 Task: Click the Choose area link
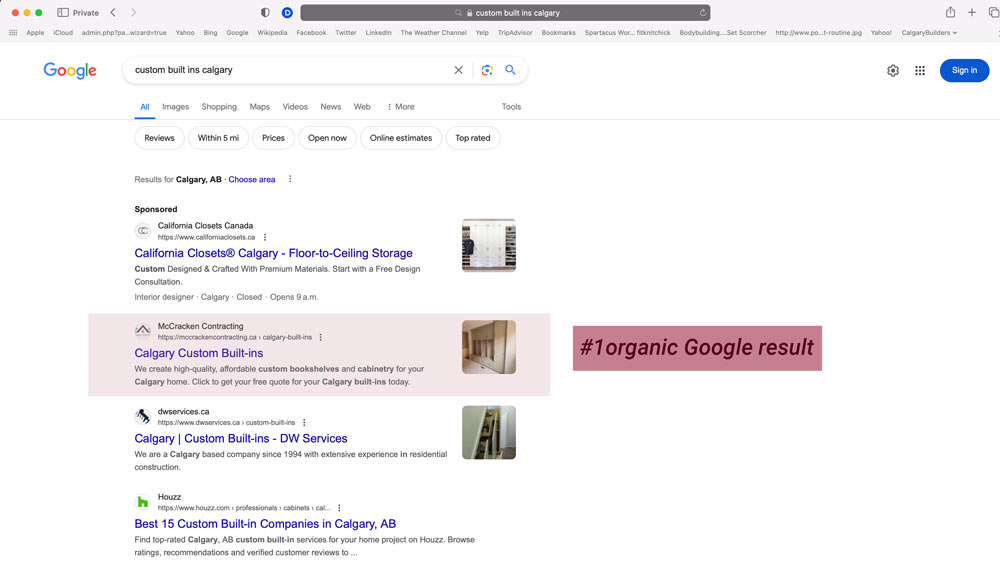tap(252, 180)
